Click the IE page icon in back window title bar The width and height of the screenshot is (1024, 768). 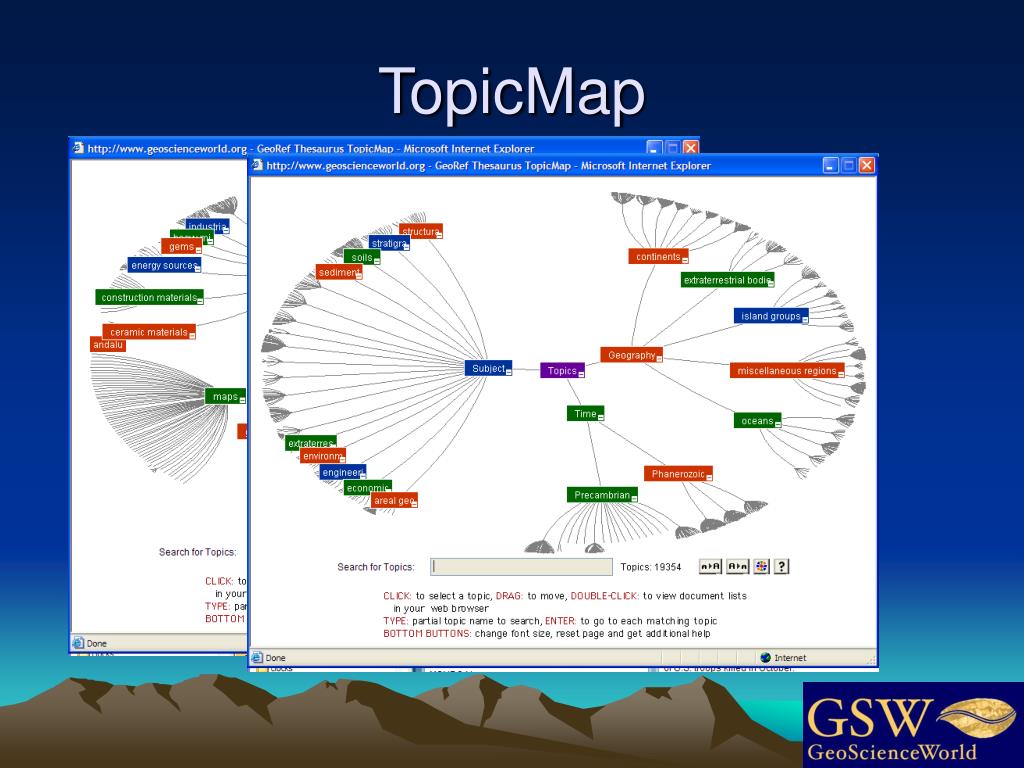[79, 148]
